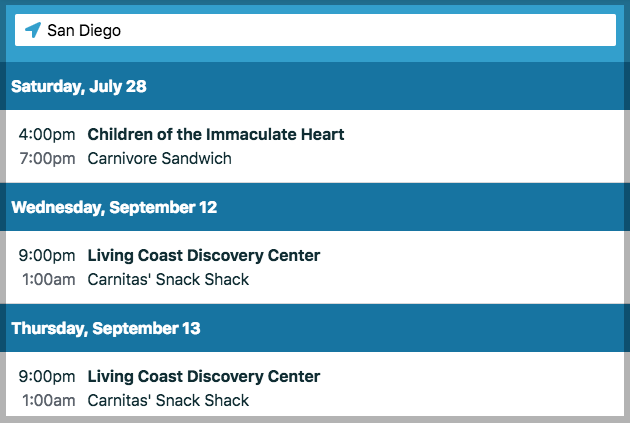Image resolution: width=630 pixels, height=423 pixels.
Task: Open Wednesday's Living Coast Discovery Center event
Action: (204, 255)
